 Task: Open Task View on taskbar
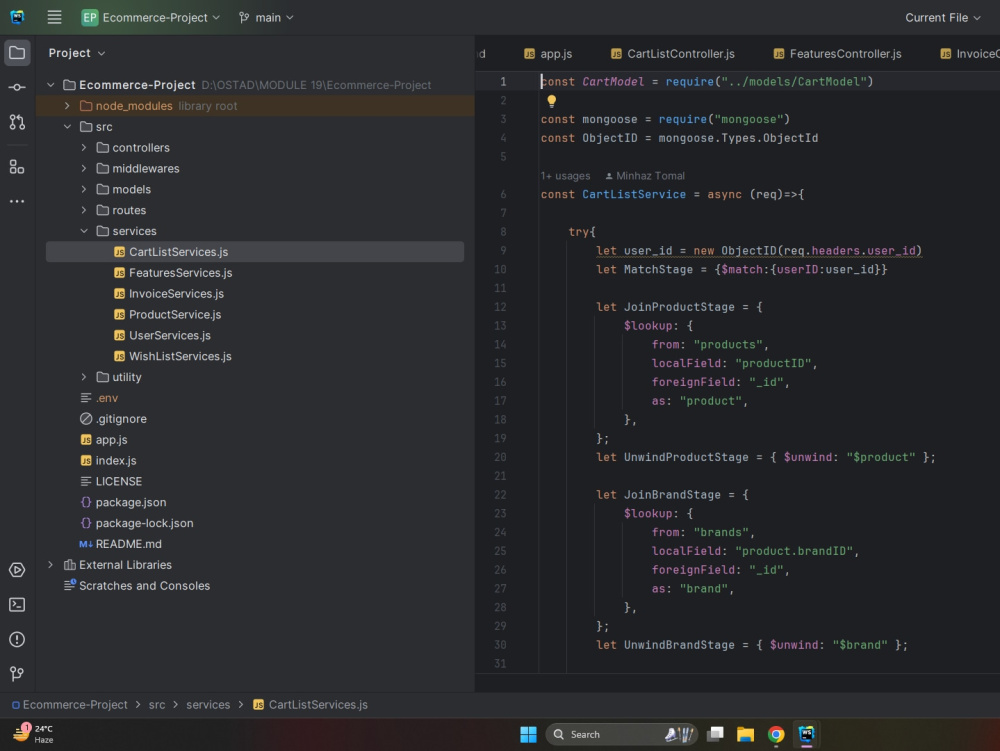(716, 734)
